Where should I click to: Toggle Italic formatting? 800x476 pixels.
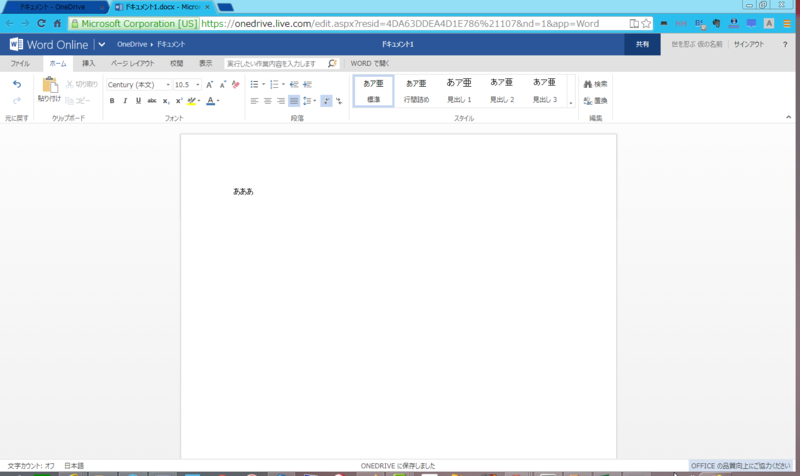[125, 101]
